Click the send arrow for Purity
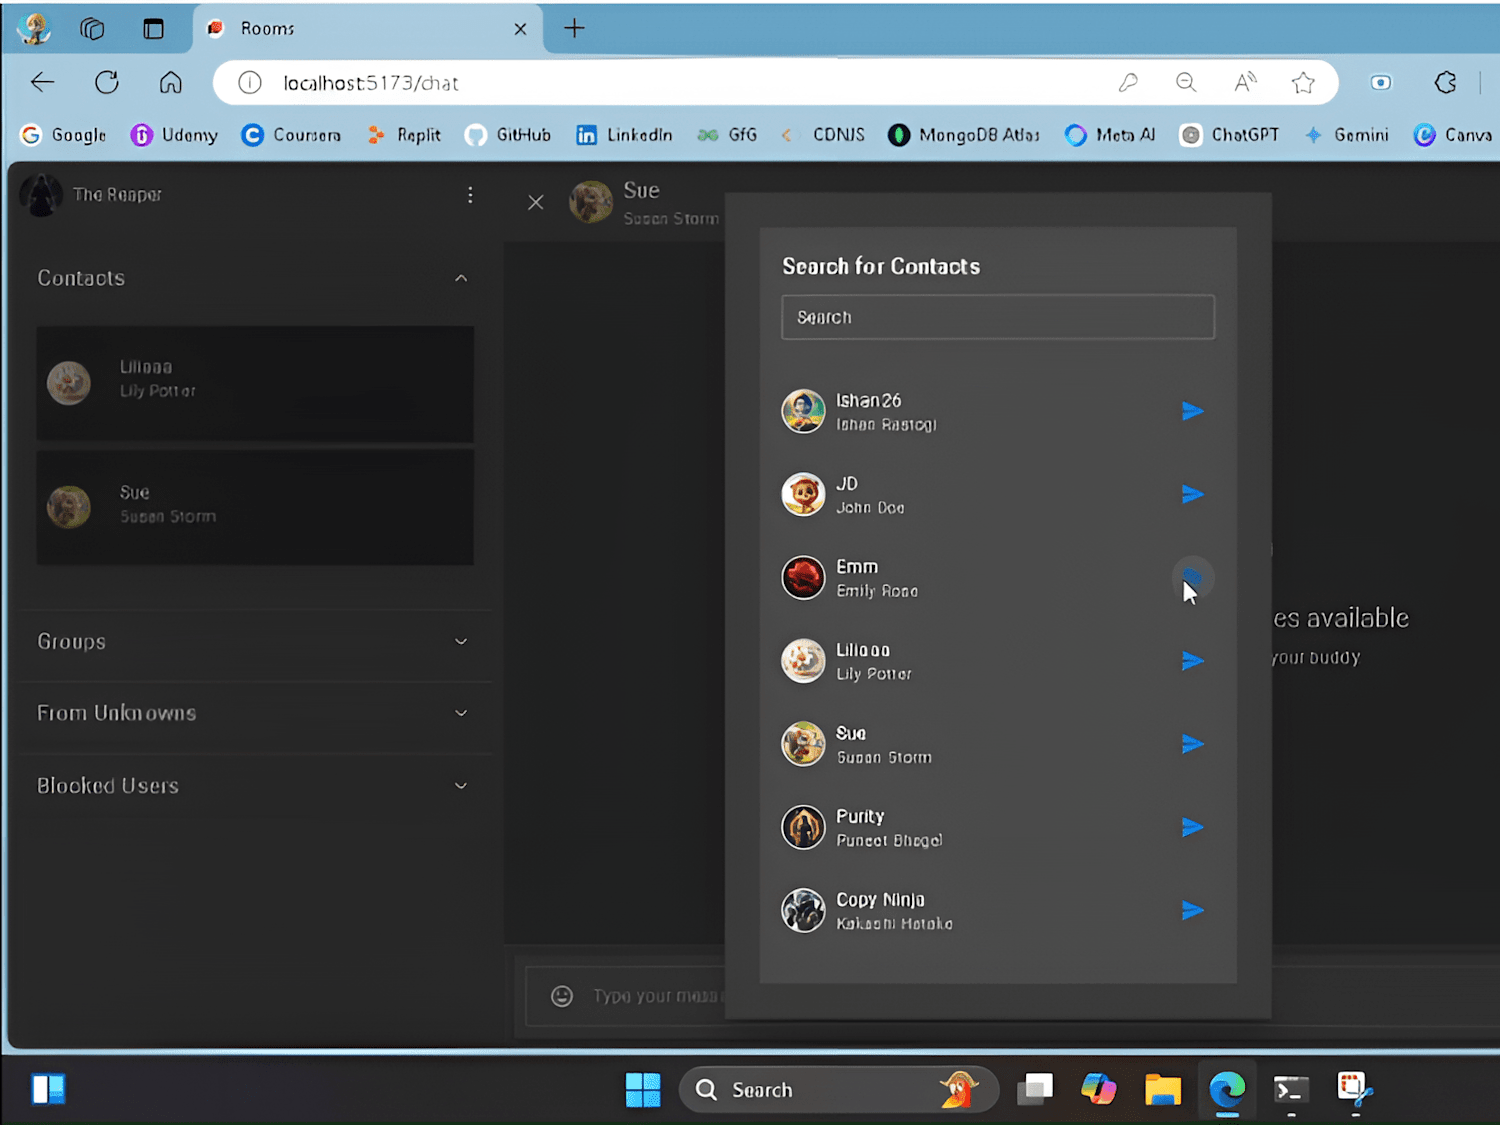This screenshot has height=1125, width=1500. (1192, 827)
